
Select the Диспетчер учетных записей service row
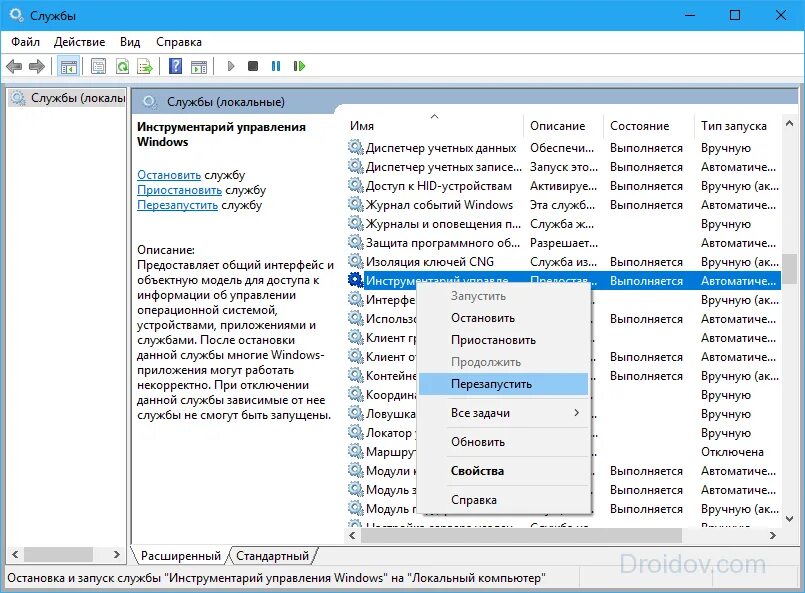click(563, 167)
